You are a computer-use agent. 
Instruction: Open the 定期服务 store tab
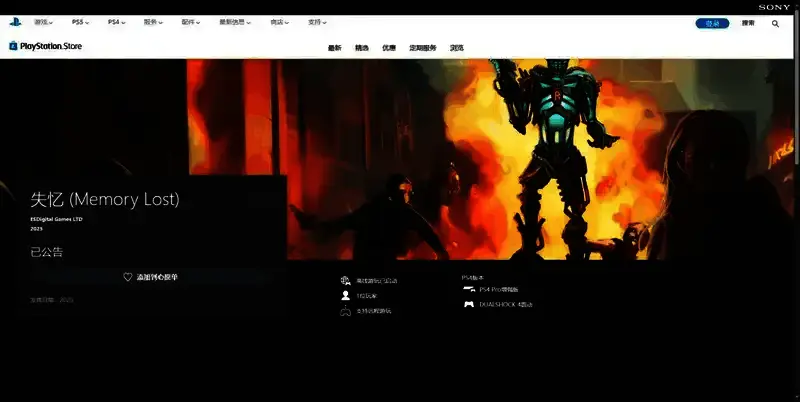point(423,47)
